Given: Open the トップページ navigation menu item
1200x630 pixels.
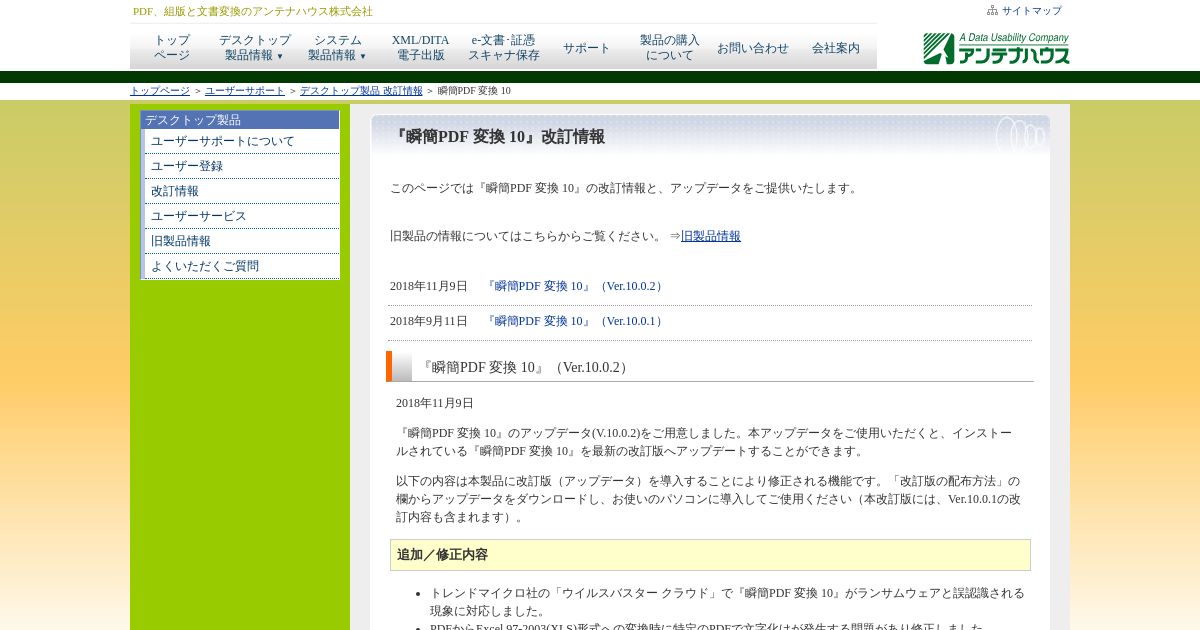Looking at the screenshot, I should coord(172,48).
